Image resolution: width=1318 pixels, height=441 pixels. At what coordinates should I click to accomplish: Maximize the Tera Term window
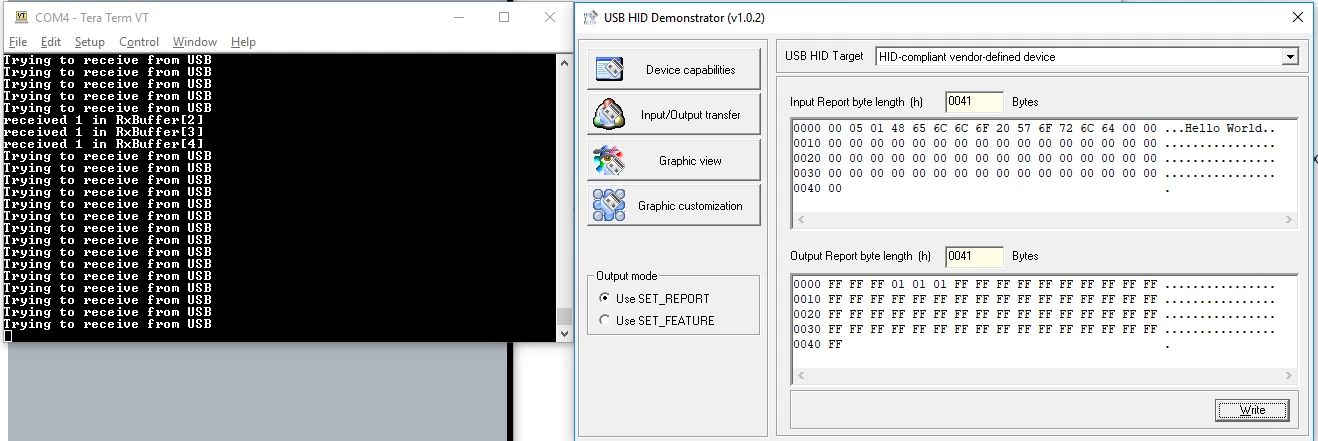coord(504,17)
